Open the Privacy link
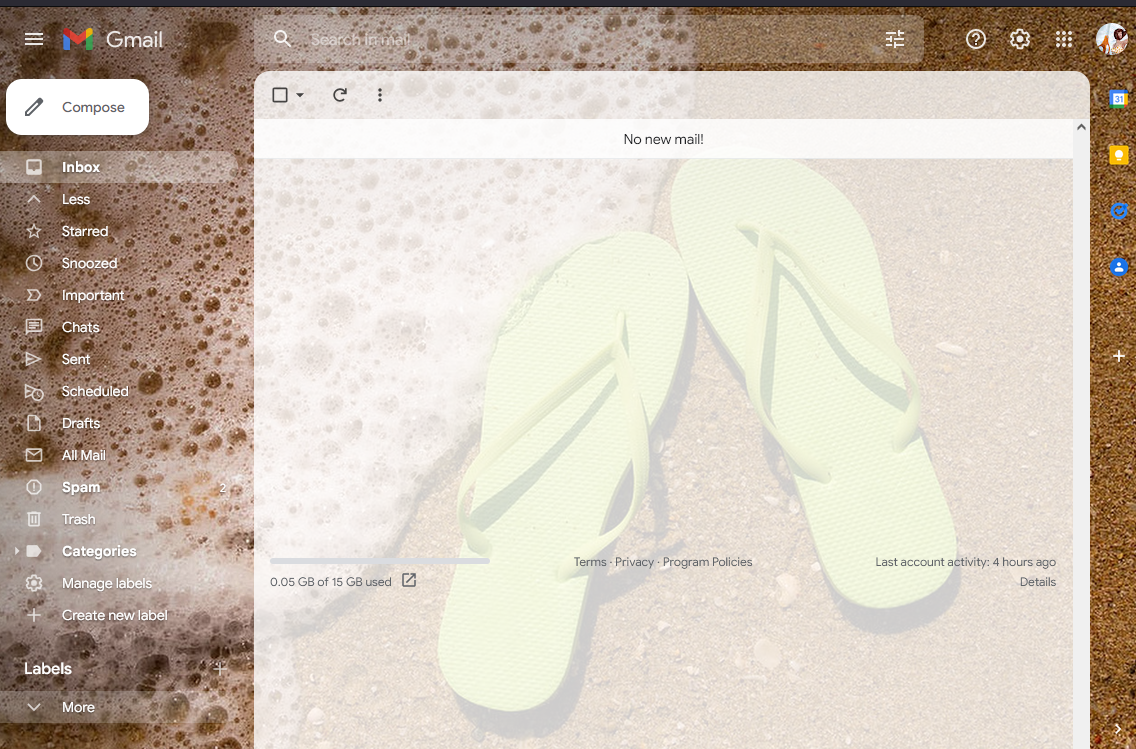The height and width of the screenshot is (749, 1136). [x=634, y=562]
